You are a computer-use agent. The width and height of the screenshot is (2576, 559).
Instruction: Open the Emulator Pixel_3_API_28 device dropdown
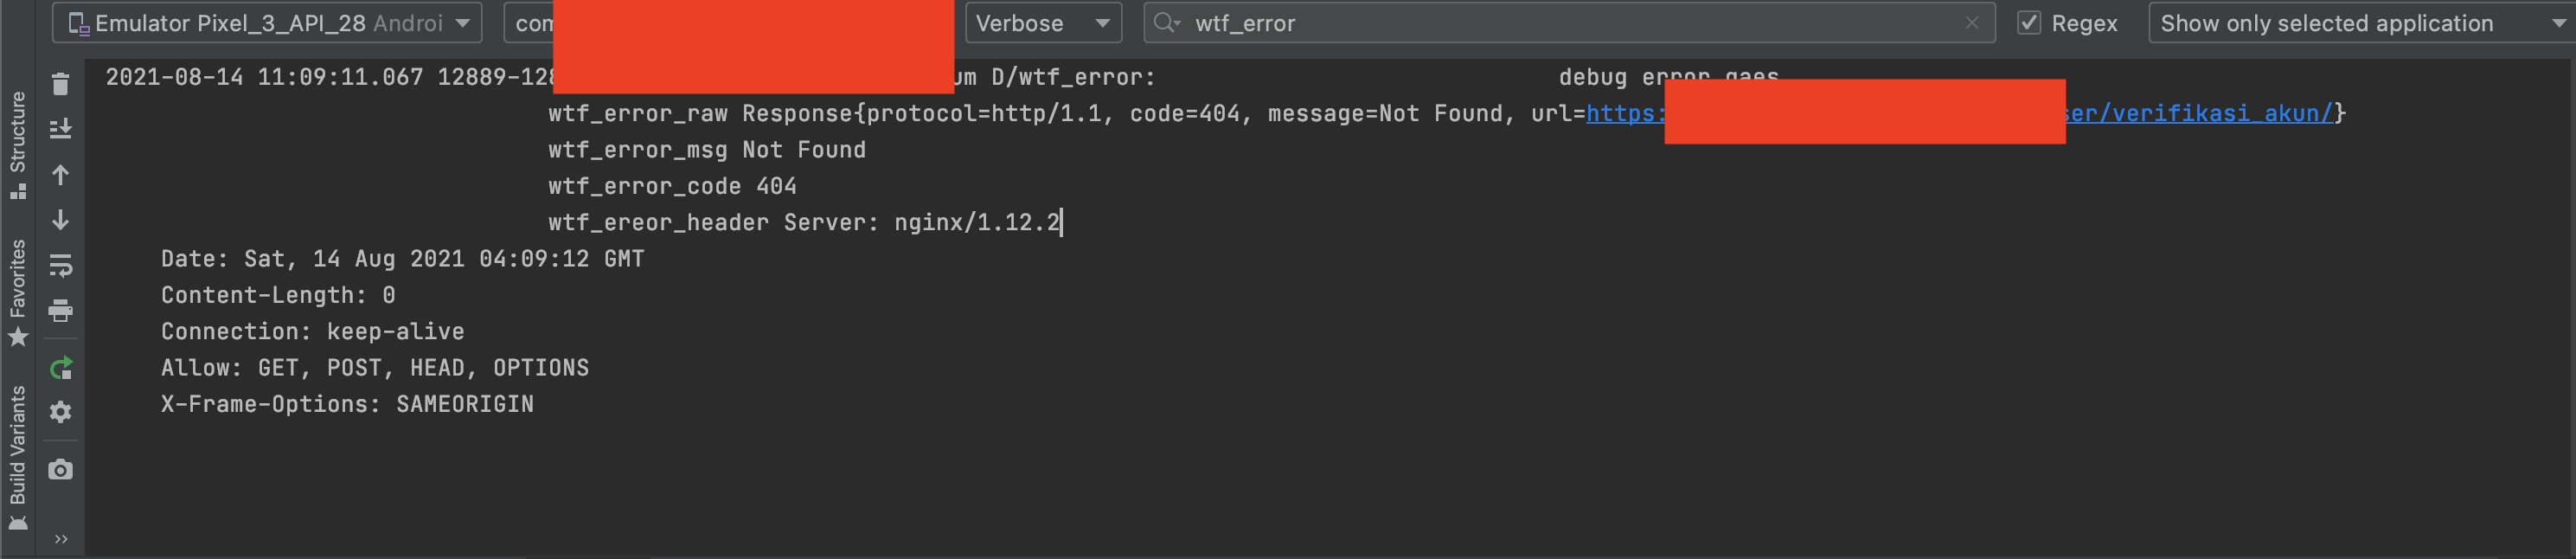pos(267,23)
